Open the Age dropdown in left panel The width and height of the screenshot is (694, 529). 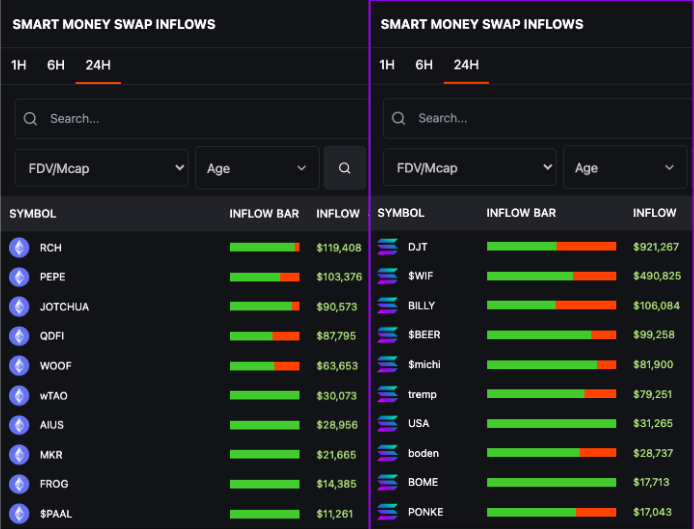click(257, 168)
